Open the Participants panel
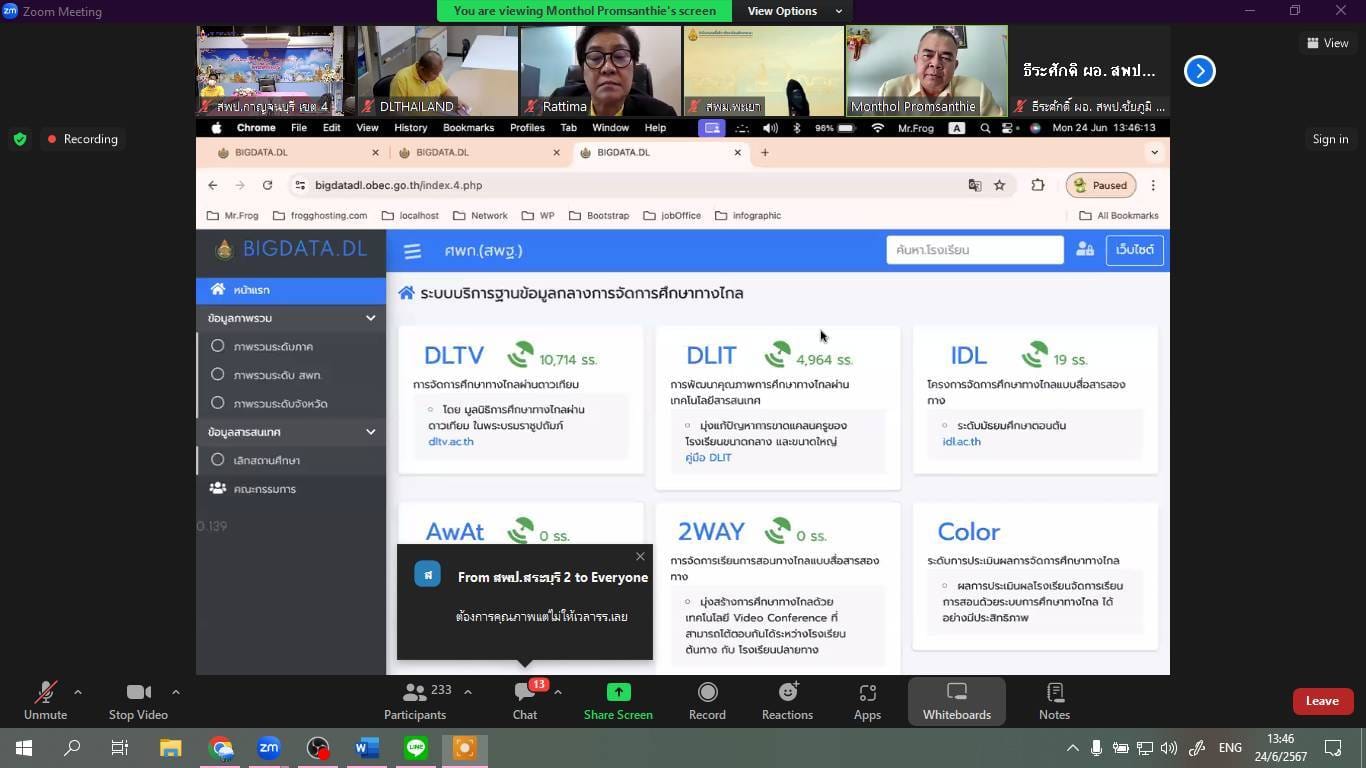This screenshot has height=768, width=1366. 415,701
